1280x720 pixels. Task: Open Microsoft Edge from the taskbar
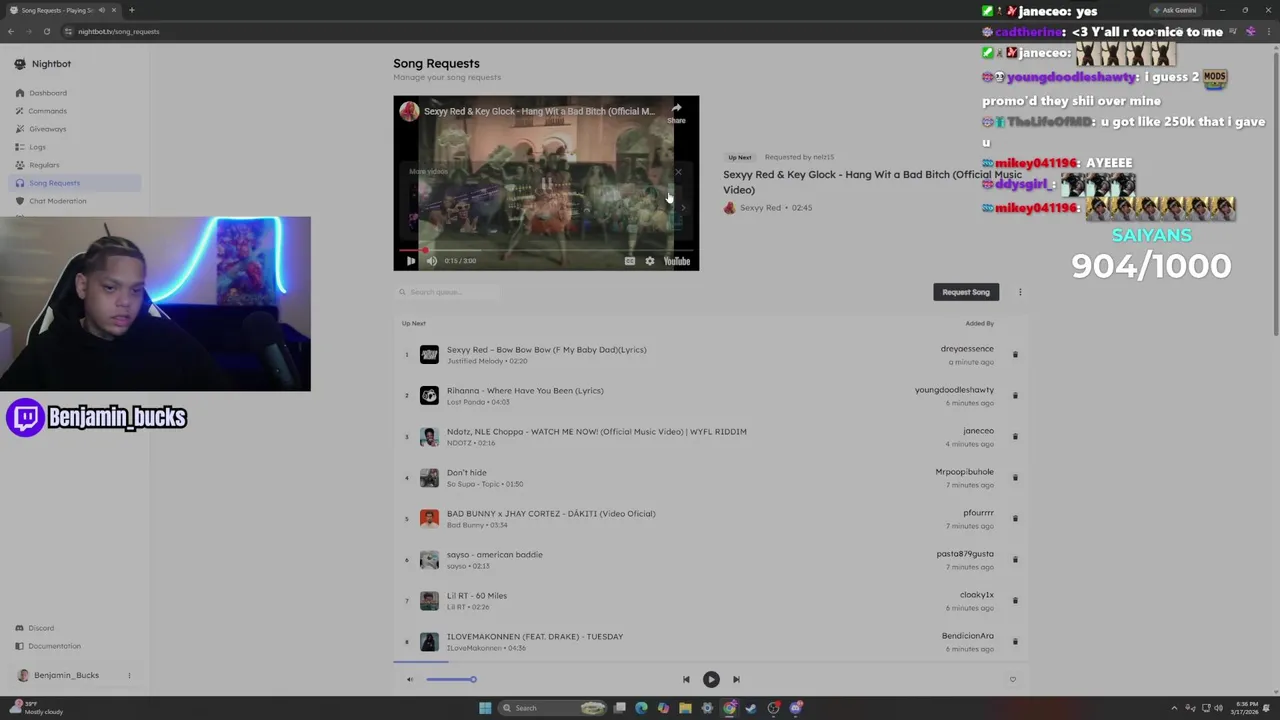click(x=641, y=708)
